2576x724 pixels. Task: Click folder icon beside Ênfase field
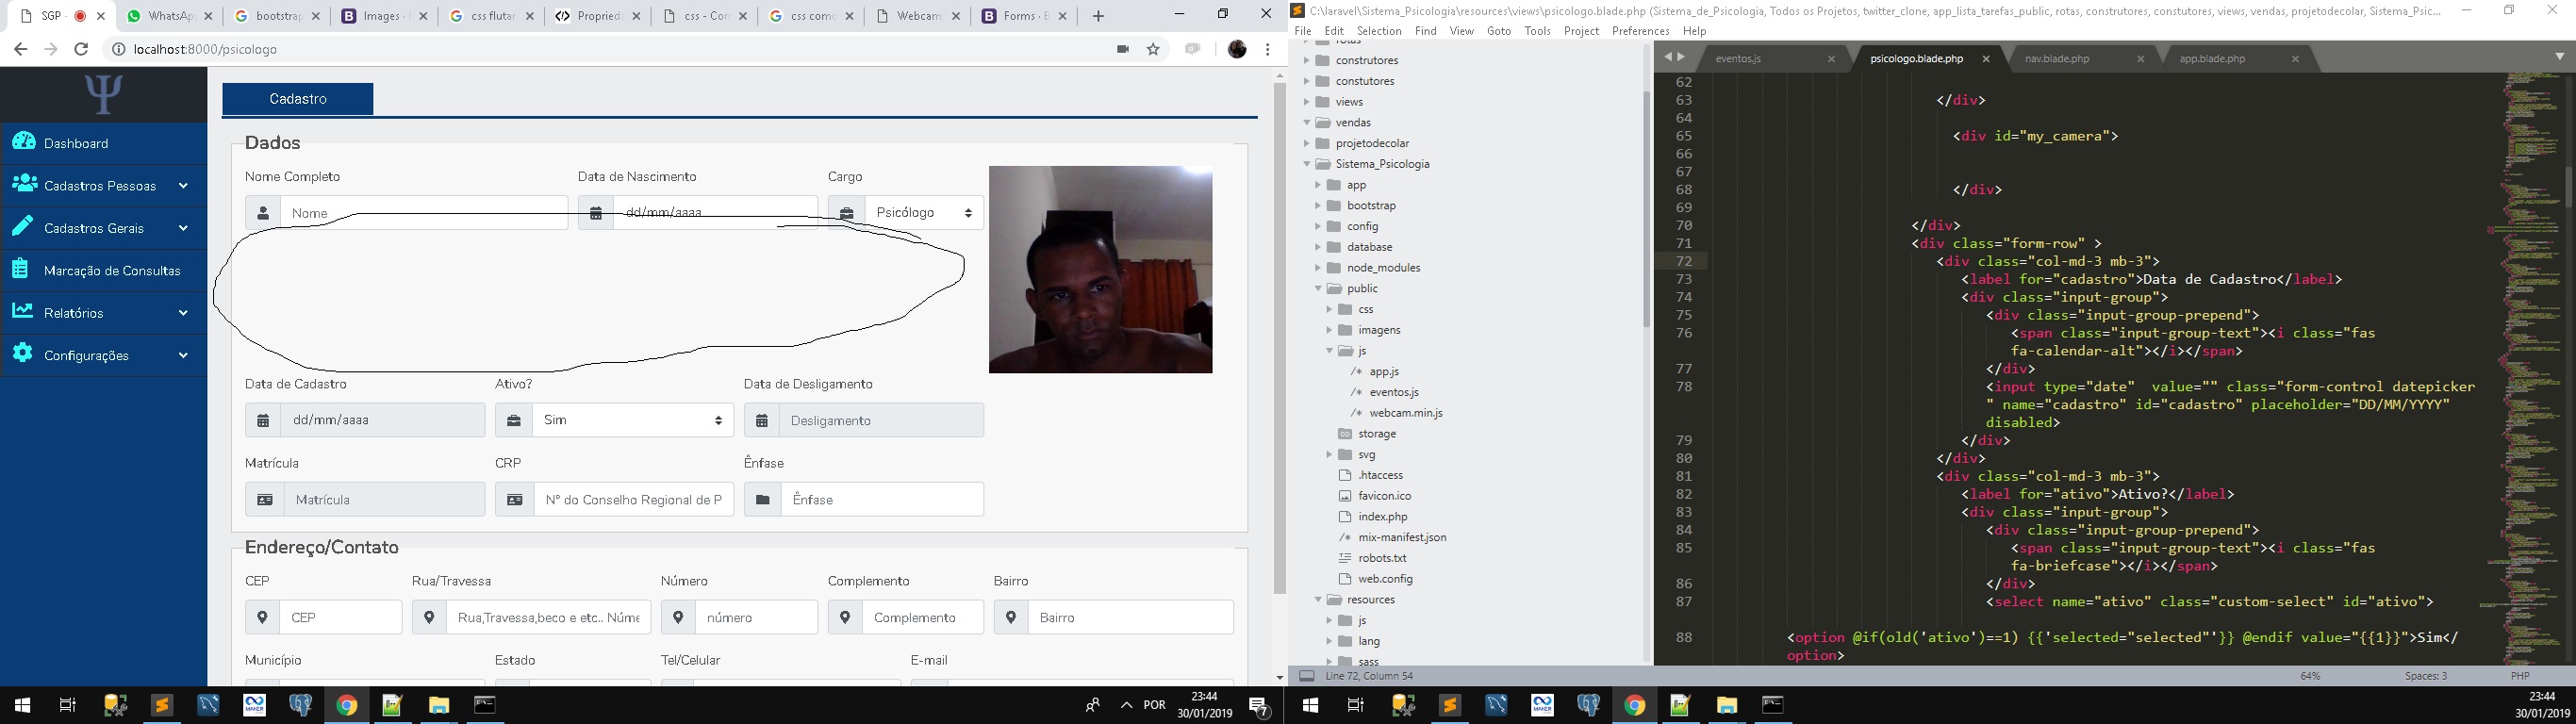[763, 499]
